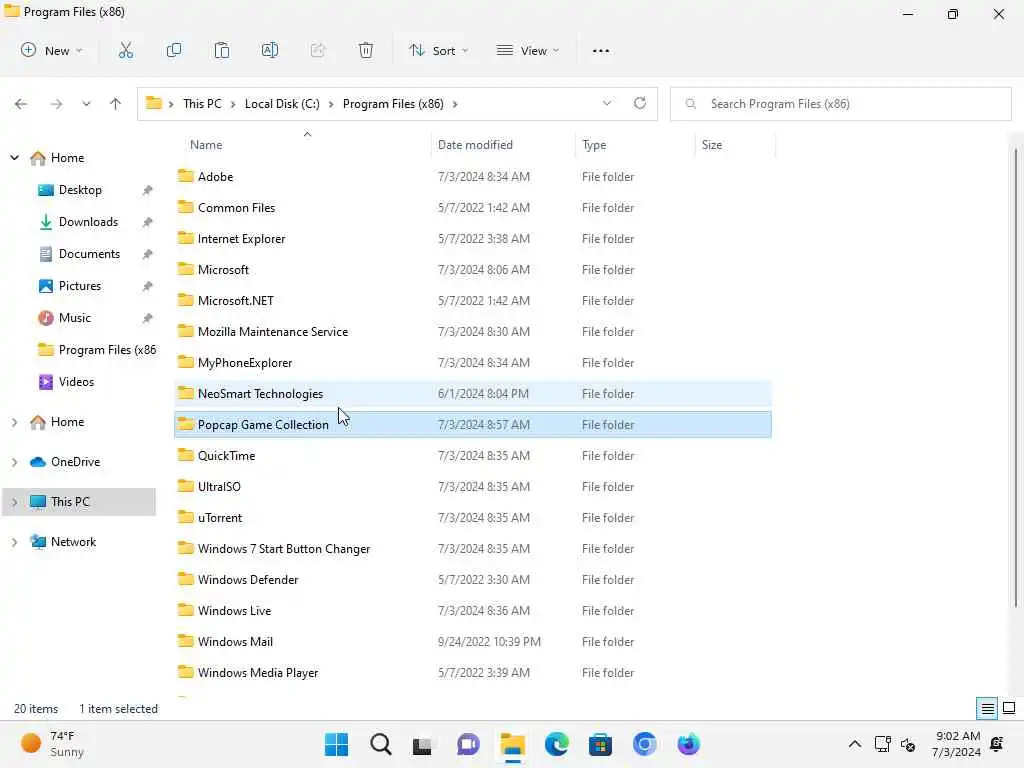This screenshot has height=768, width=1024.
Task: Select the Windows Media Player folder
Action: pos(473,673)
